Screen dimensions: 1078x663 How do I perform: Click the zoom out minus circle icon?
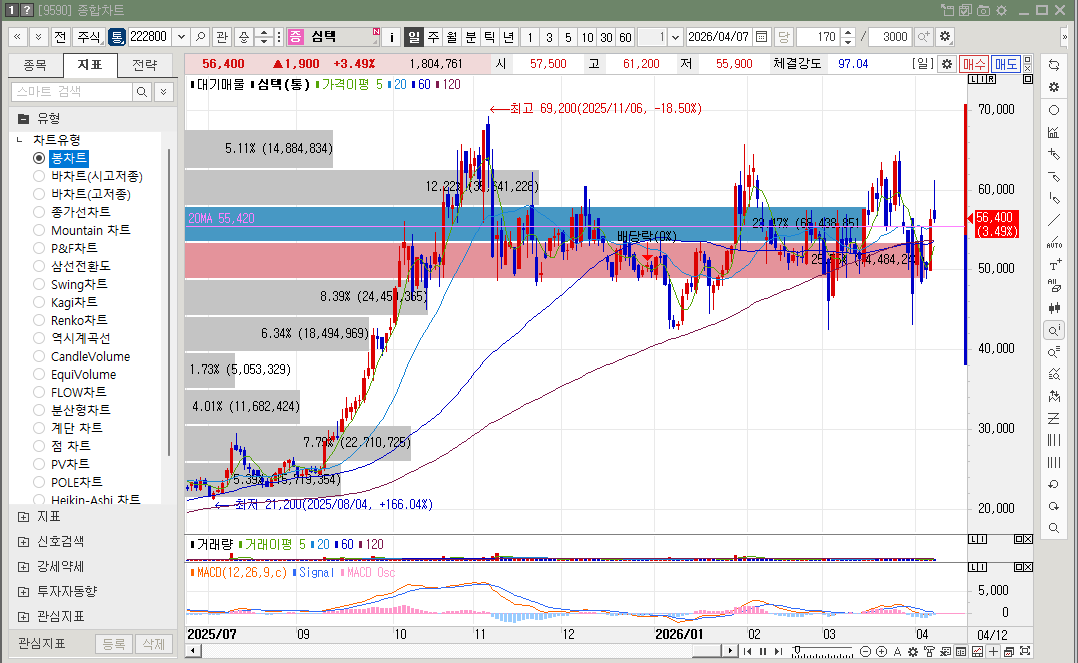point(866,651)
